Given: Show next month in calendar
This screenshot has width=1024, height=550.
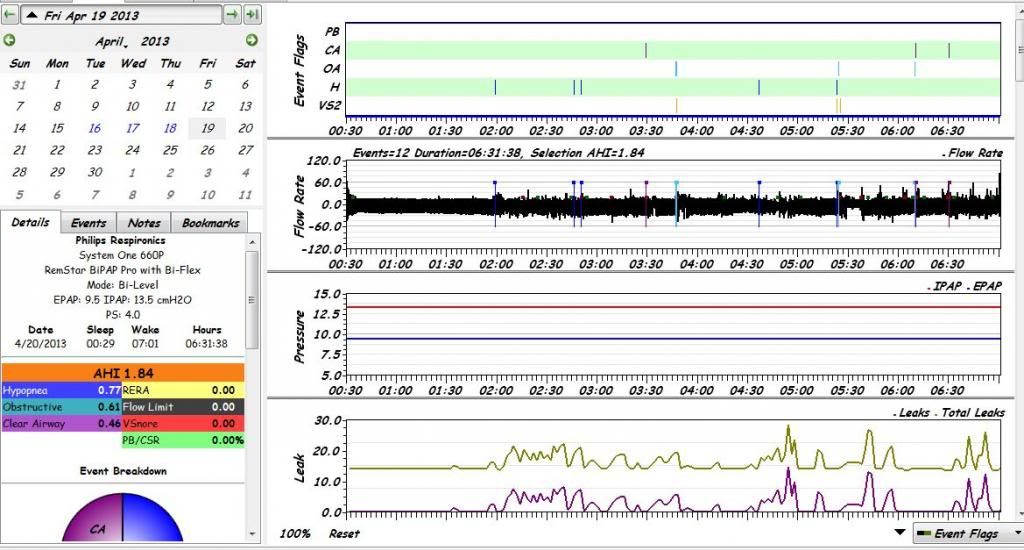Looking at the screenshot, I should point(251,40).
